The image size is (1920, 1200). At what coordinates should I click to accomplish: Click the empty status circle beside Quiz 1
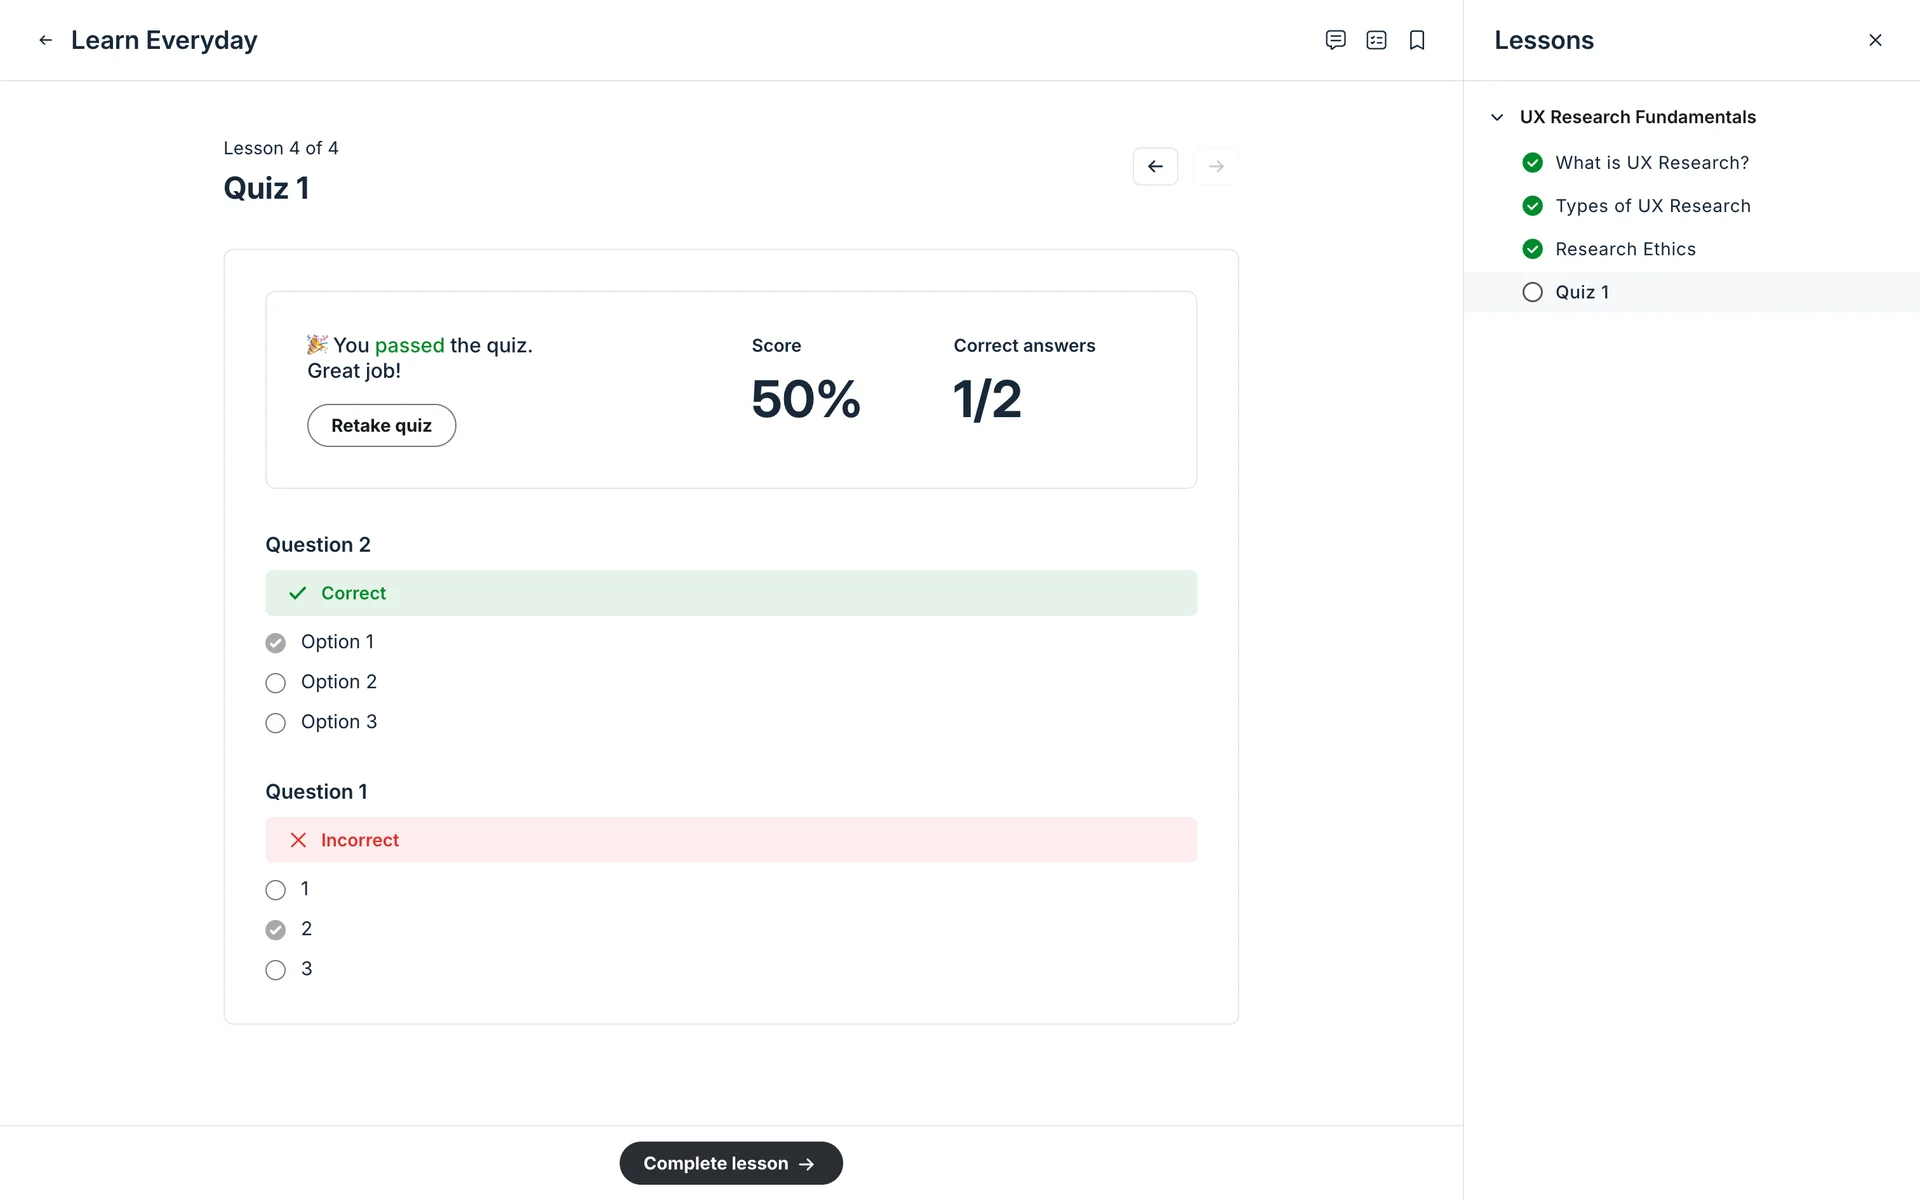(x=1532, y=292)
